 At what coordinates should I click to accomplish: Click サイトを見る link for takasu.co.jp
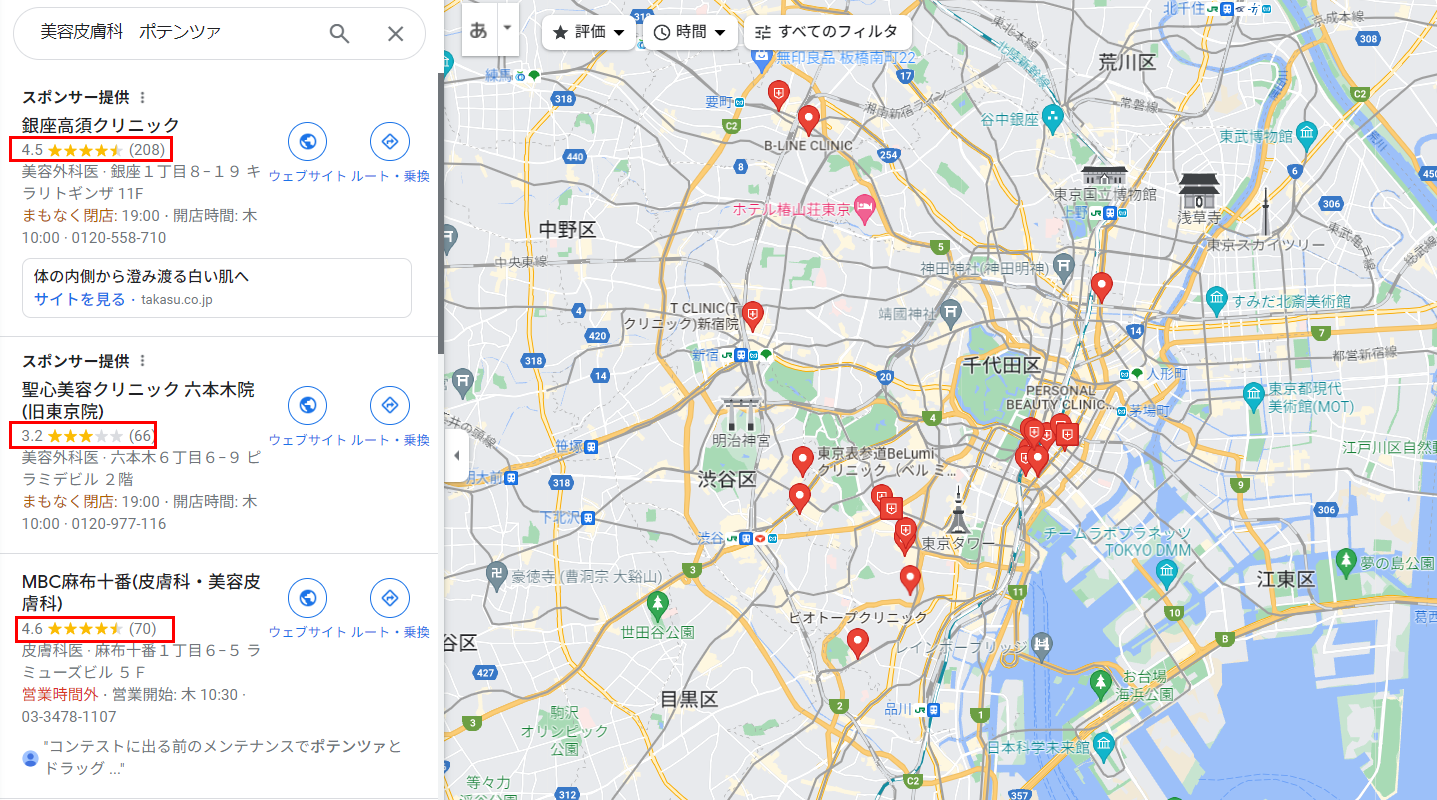coord(80,299)
